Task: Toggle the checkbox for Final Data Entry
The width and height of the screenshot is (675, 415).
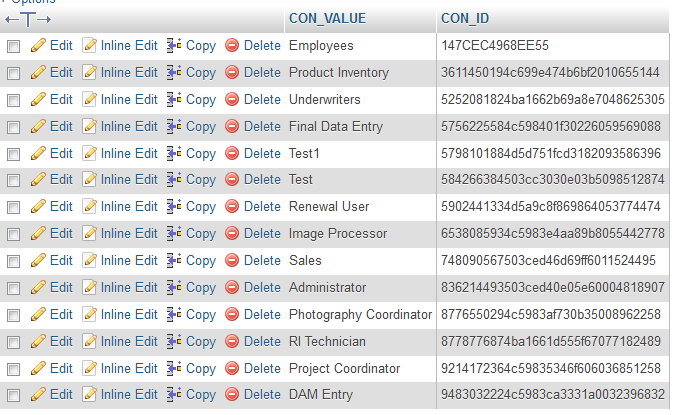Action: 14,127
